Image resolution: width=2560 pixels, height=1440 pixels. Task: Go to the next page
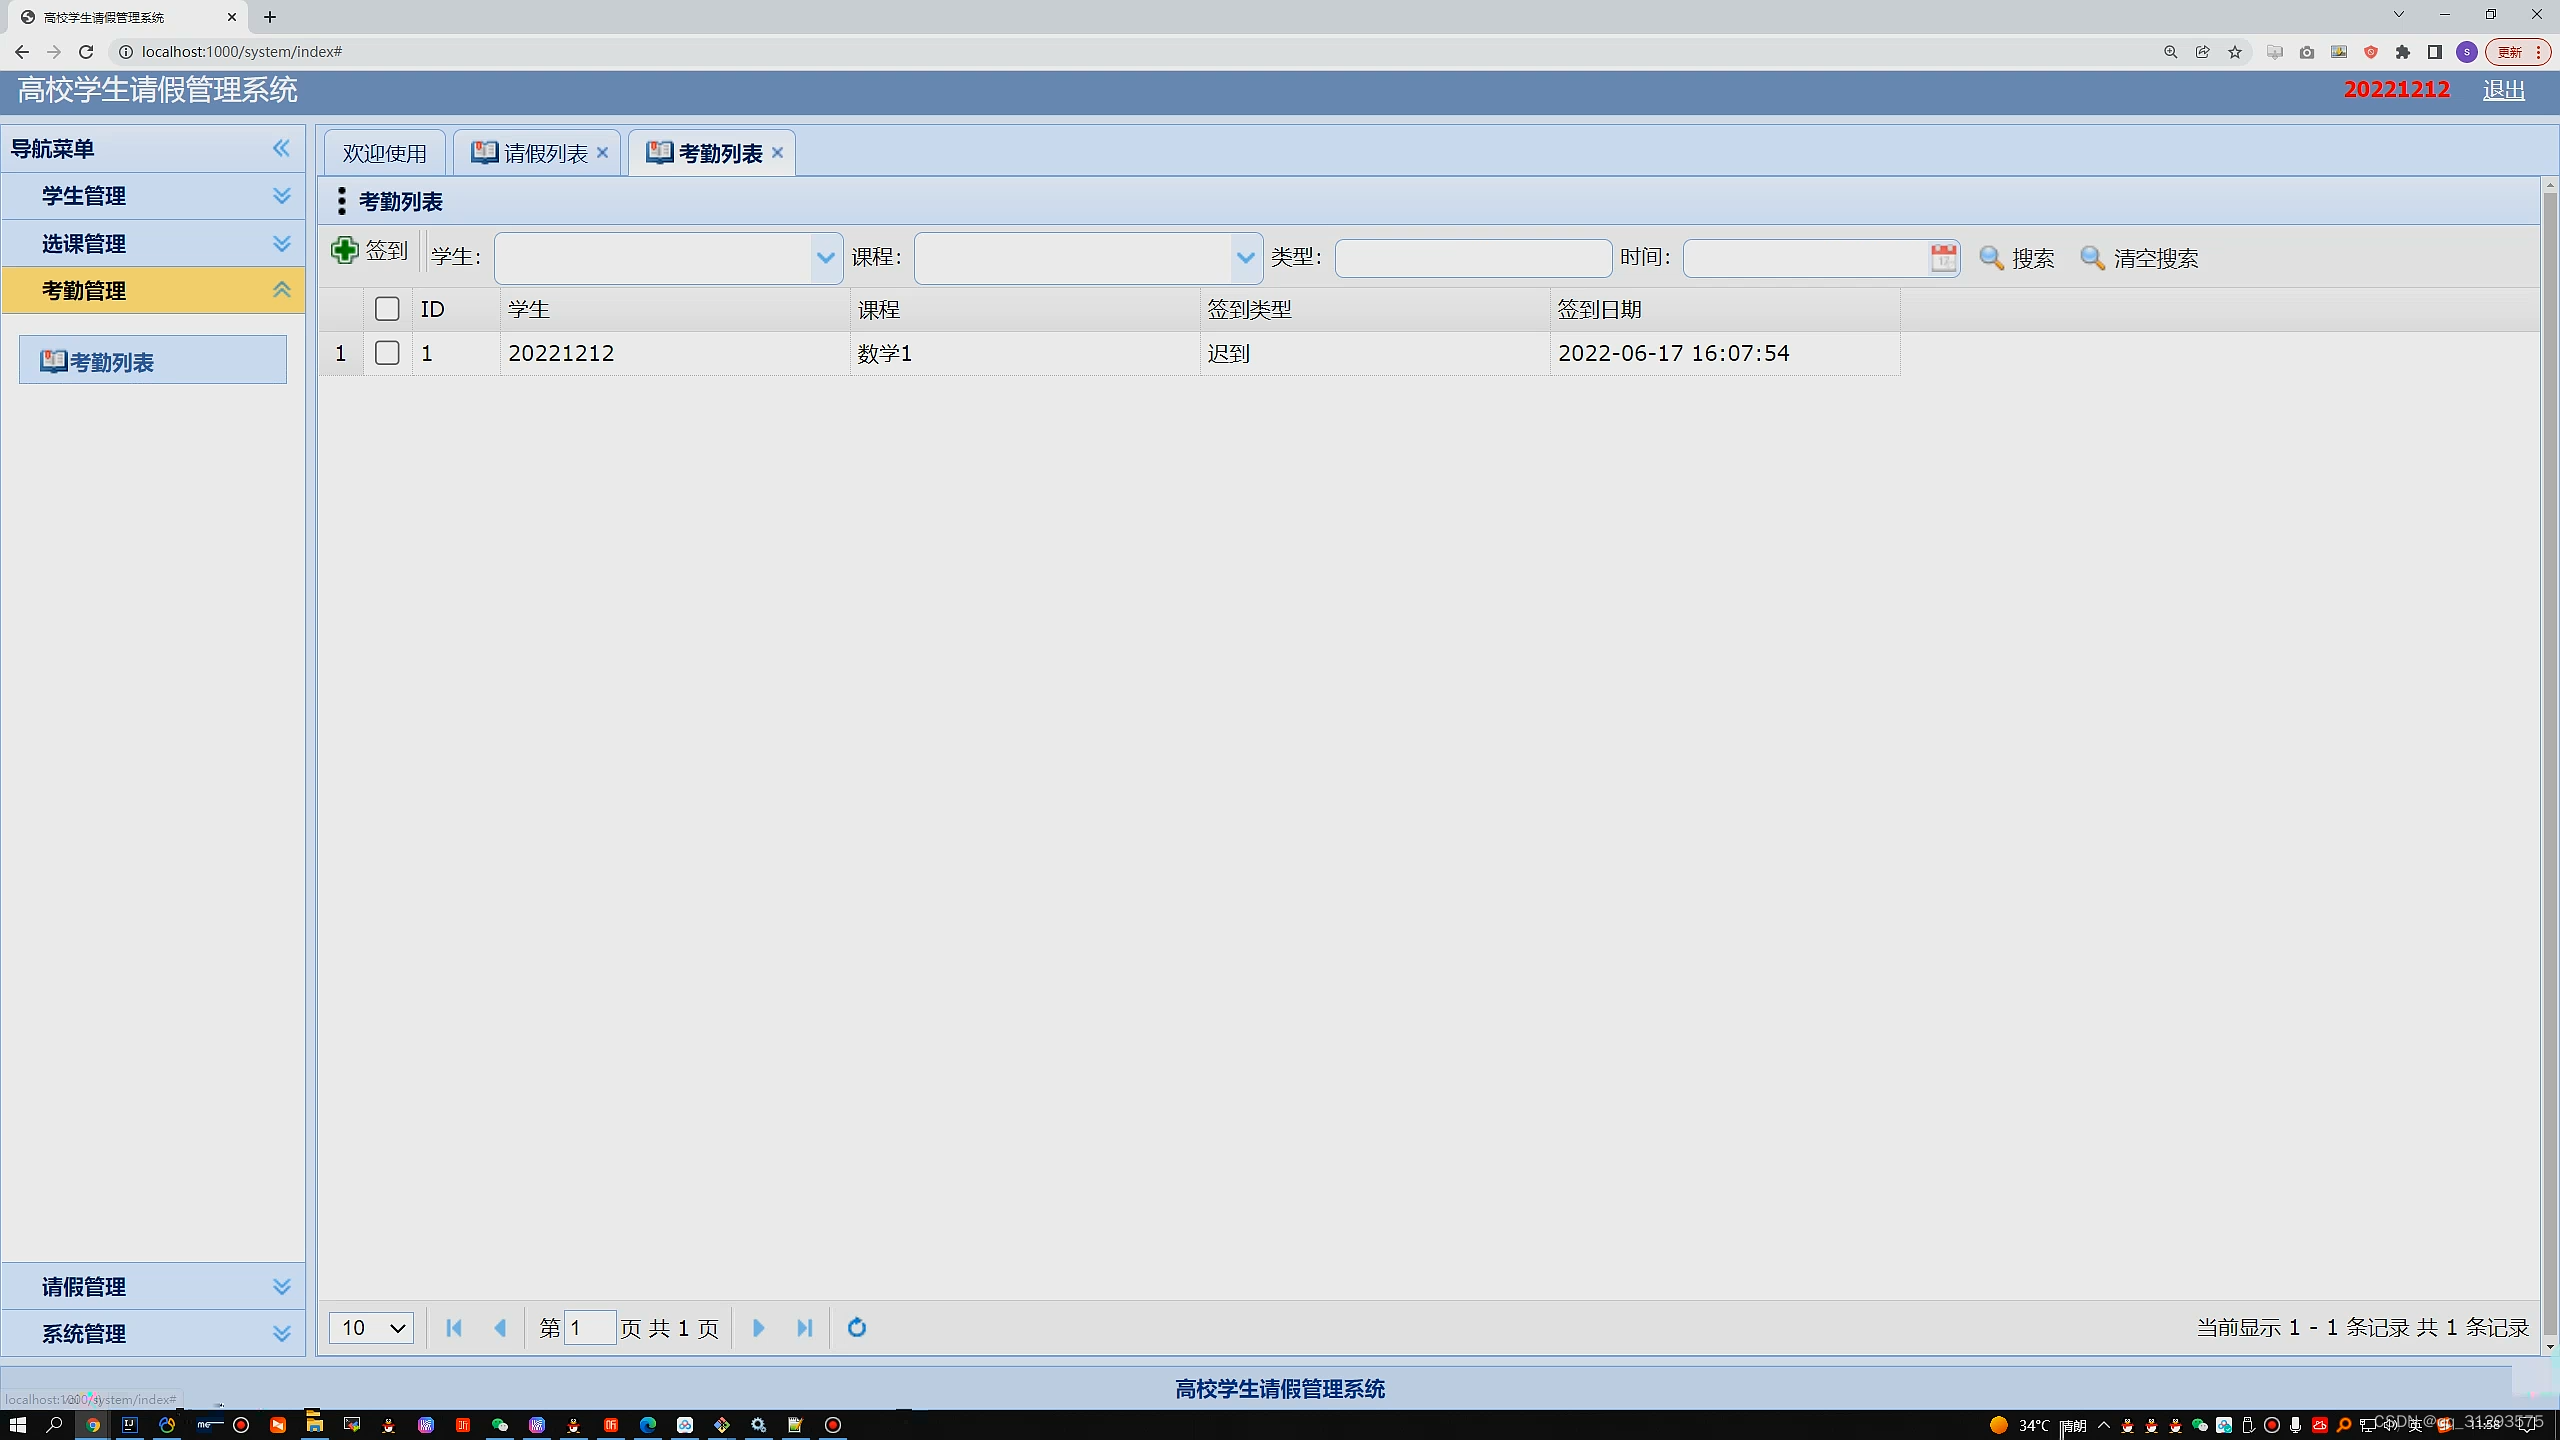coord(758,1328)
